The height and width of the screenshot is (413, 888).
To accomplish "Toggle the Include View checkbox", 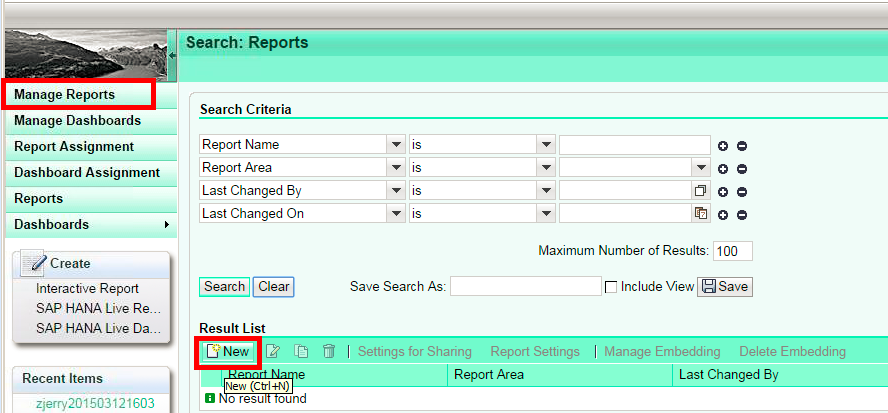I will coord(611,287).
